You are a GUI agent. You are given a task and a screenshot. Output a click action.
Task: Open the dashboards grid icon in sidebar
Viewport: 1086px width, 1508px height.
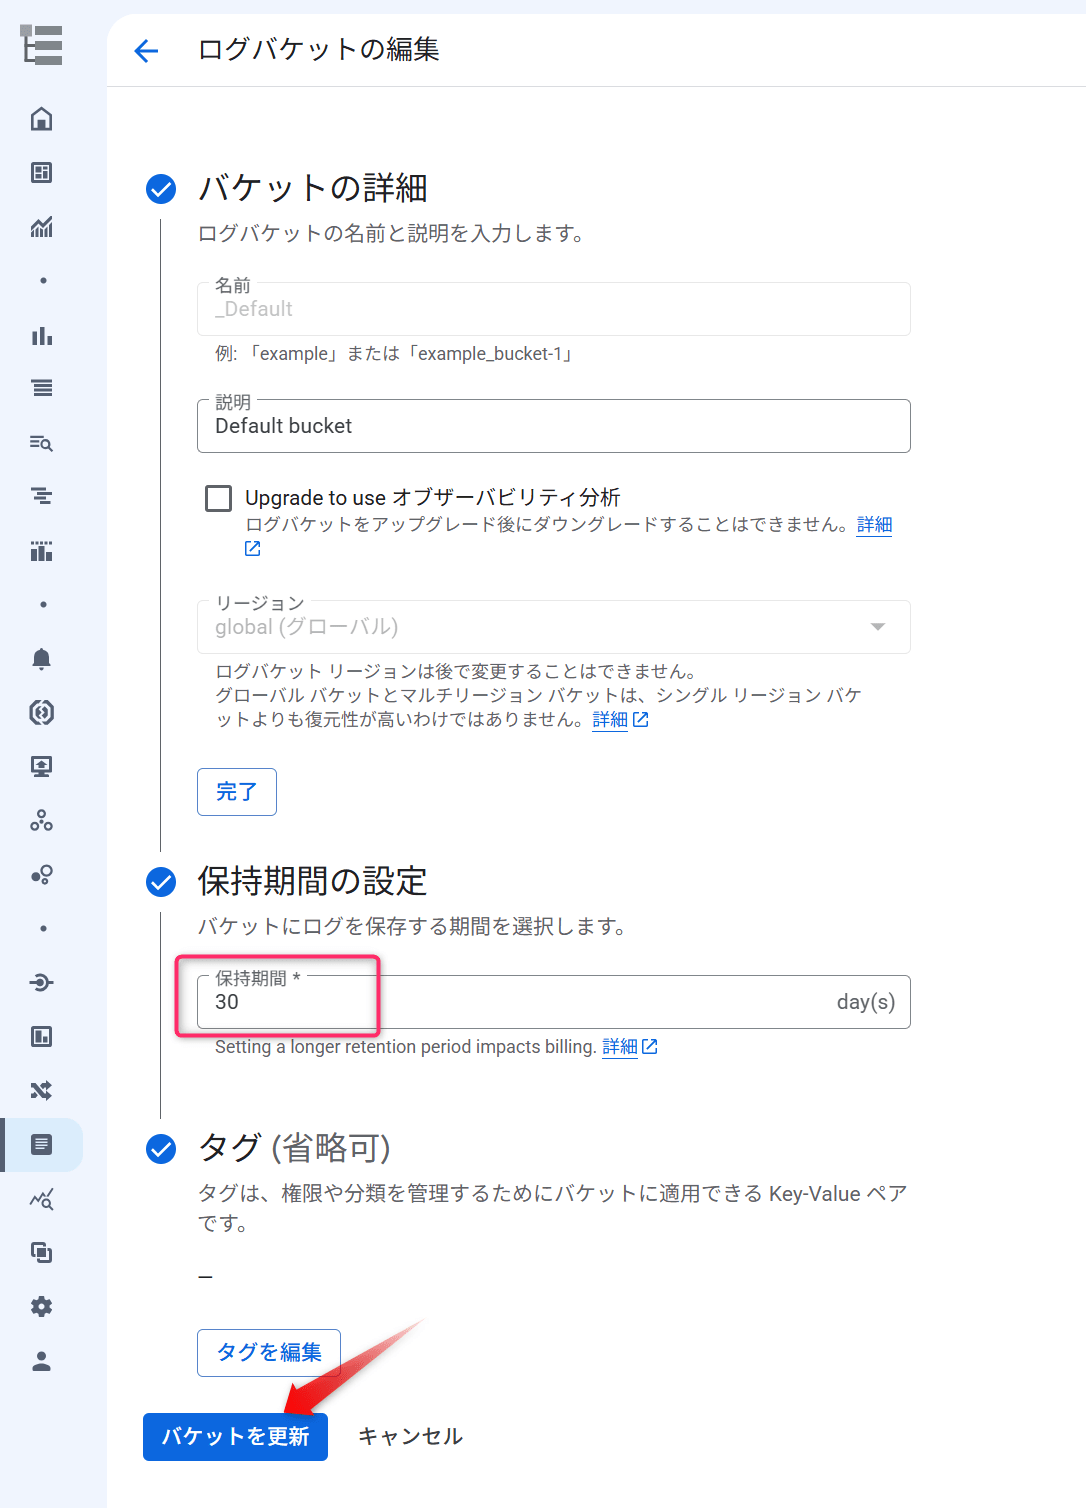[x=42, y=173]
